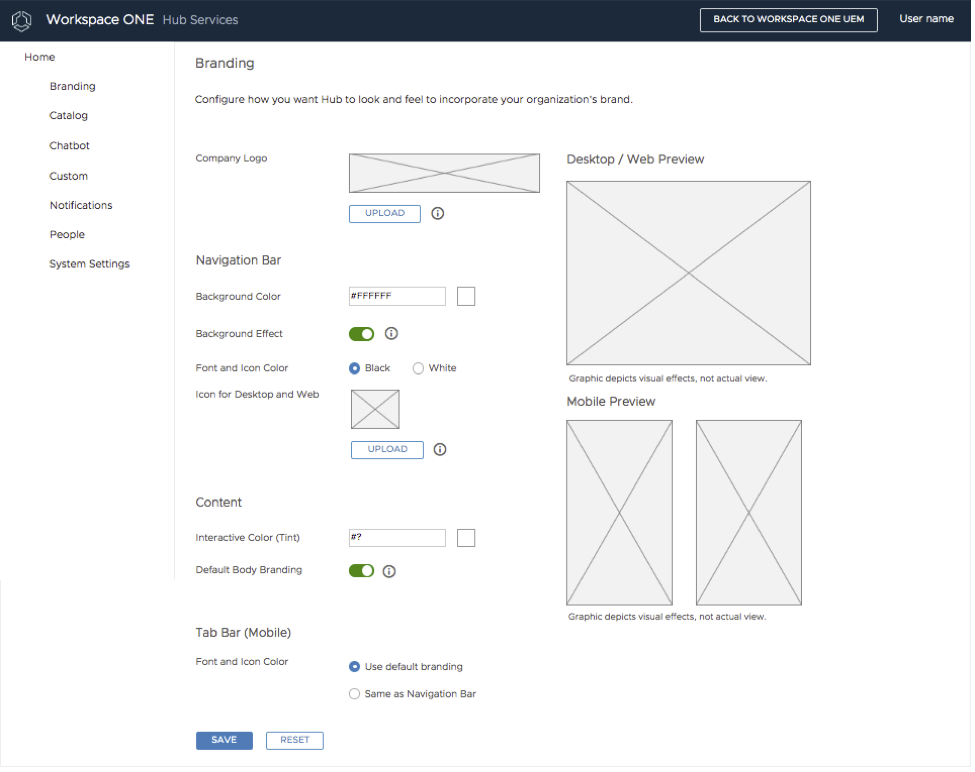Go to People section
The width and height of the screenshot is (975, 772).
coord(68,236)
